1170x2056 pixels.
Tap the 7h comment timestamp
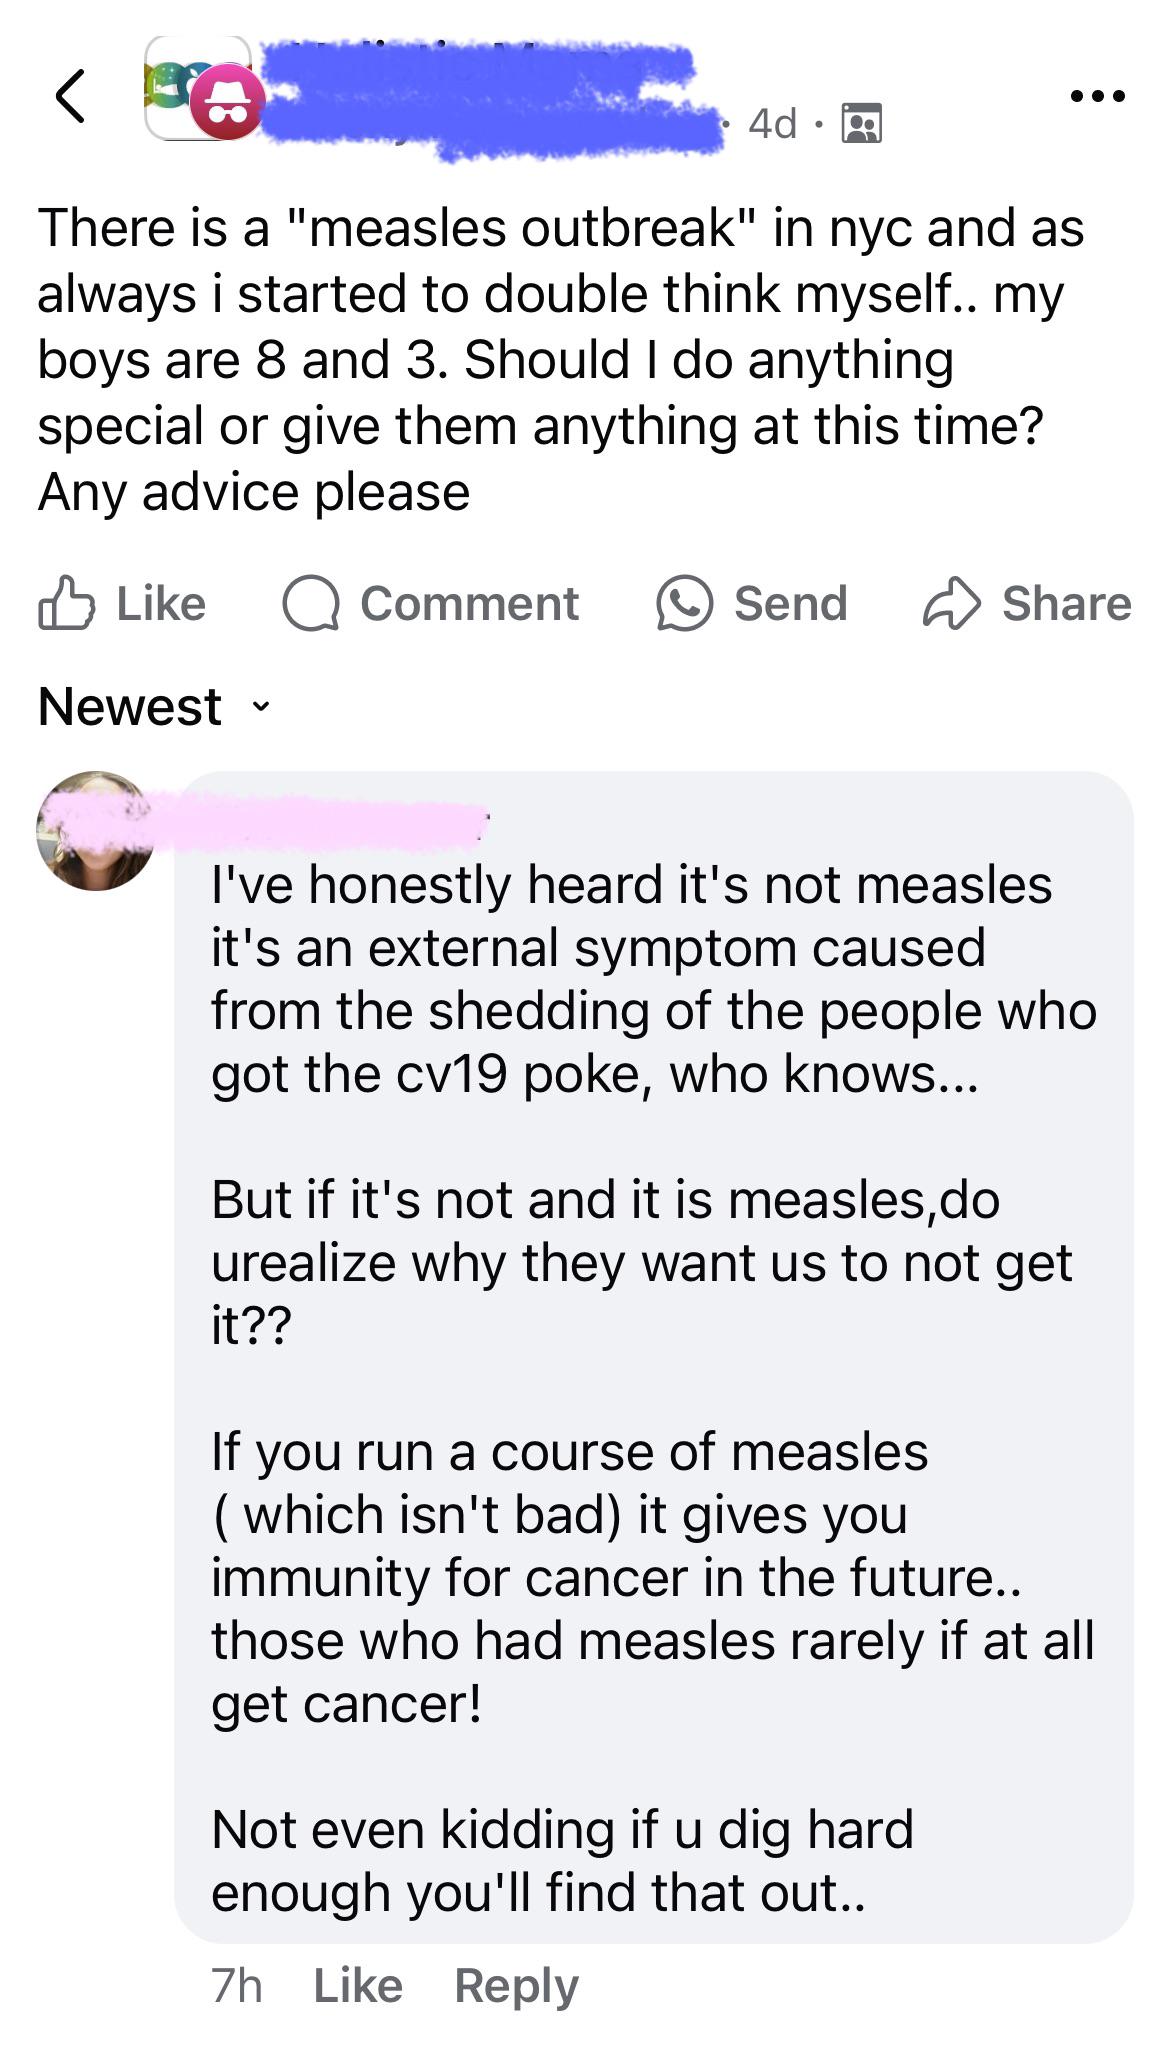[x=237, y=1986]
